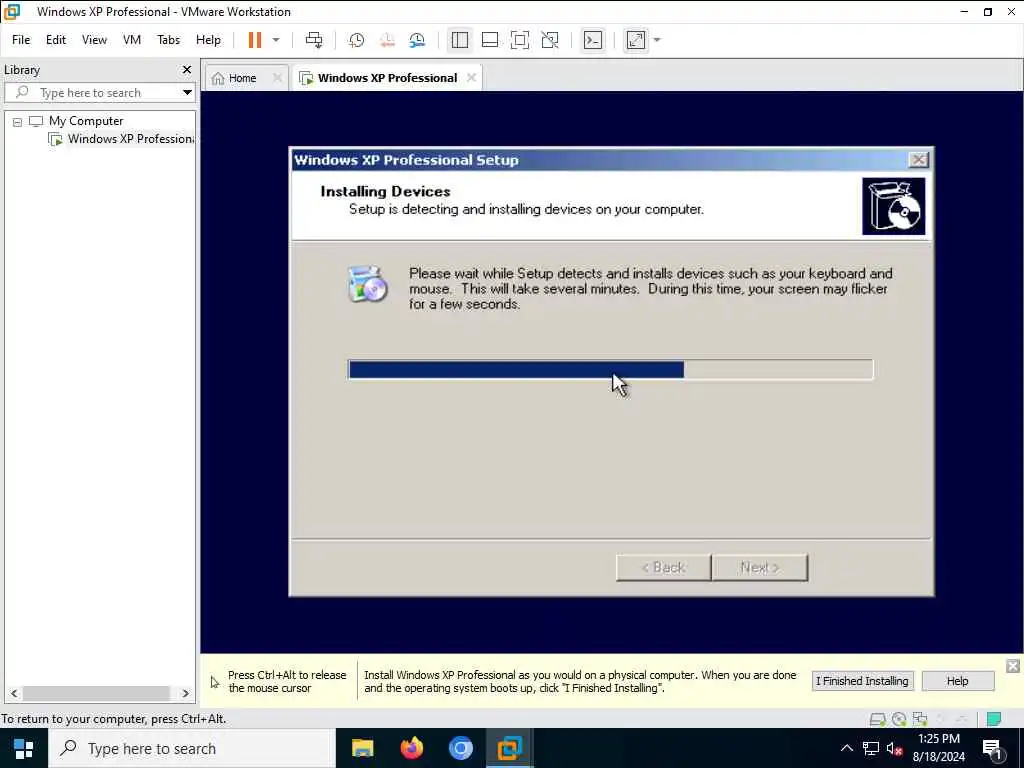Open the Edit menu
The width and height of the screenshot is (1024, 768).
point(56,40)
